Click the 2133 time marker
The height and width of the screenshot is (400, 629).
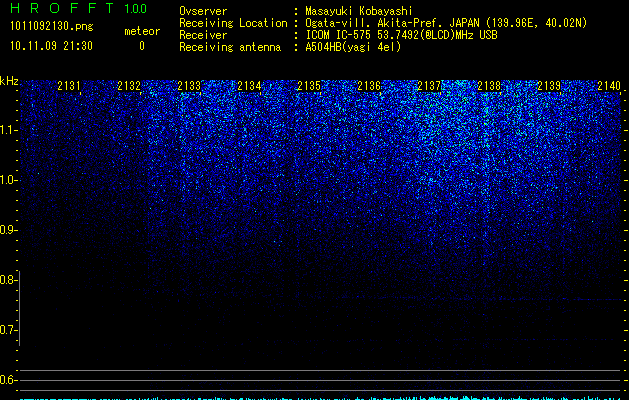pyautogui.click(x=189, y=85)
